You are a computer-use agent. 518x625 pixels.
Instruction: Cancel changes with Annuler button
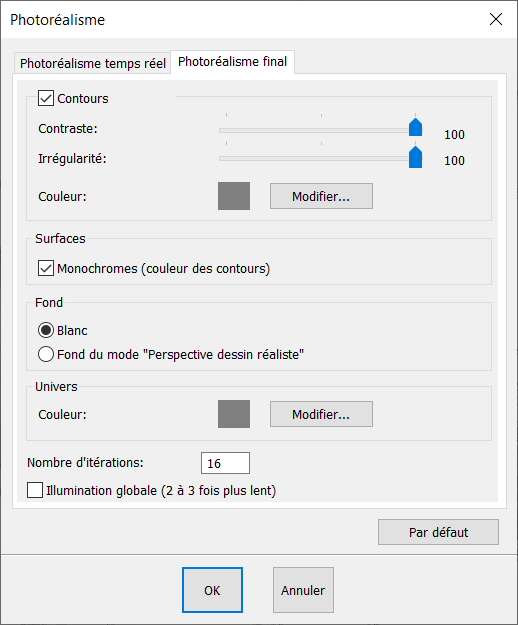(303, 590)
